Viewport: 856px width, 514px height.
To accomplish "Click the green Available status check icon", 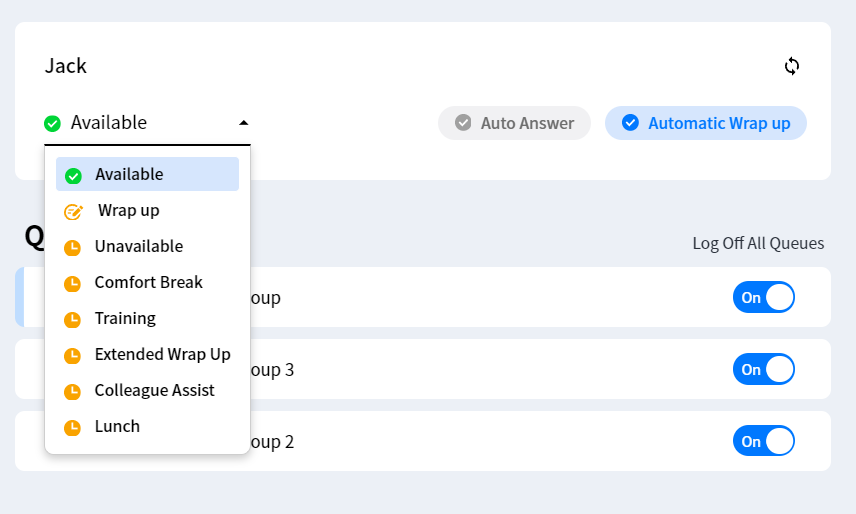I will [52, 123].
